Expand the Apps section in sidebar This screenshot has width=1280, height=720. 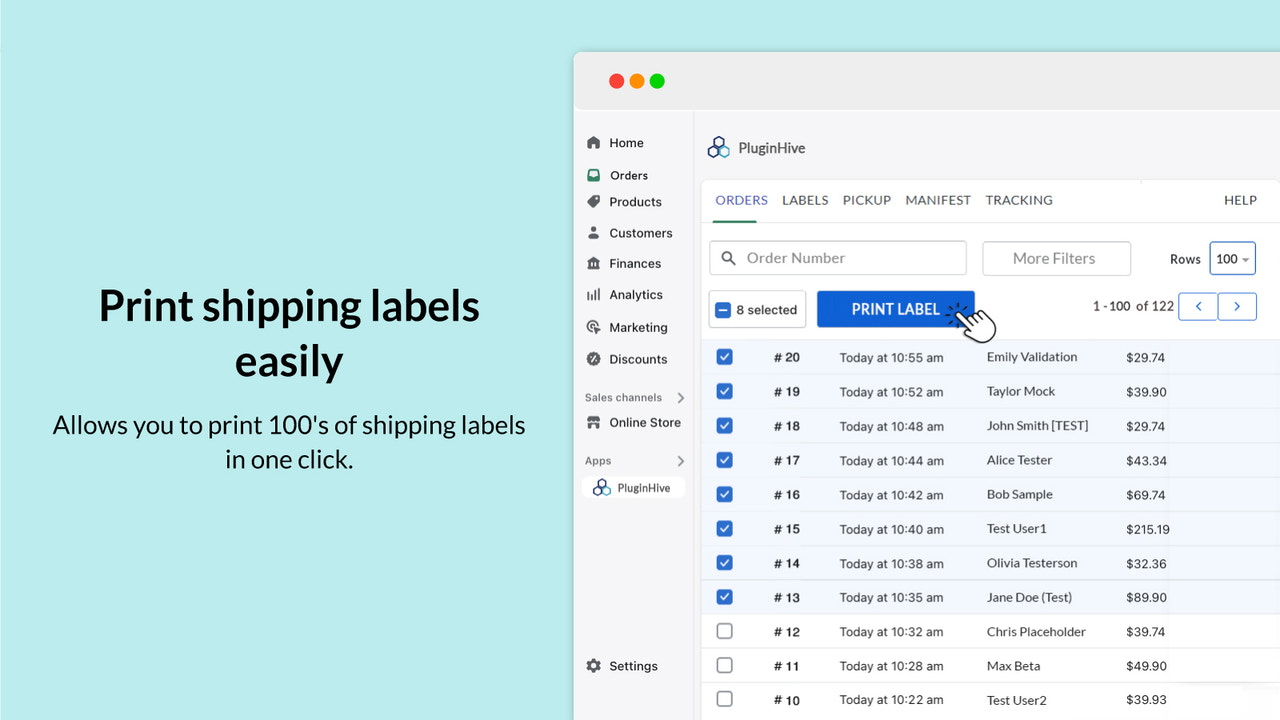[681, 460]
